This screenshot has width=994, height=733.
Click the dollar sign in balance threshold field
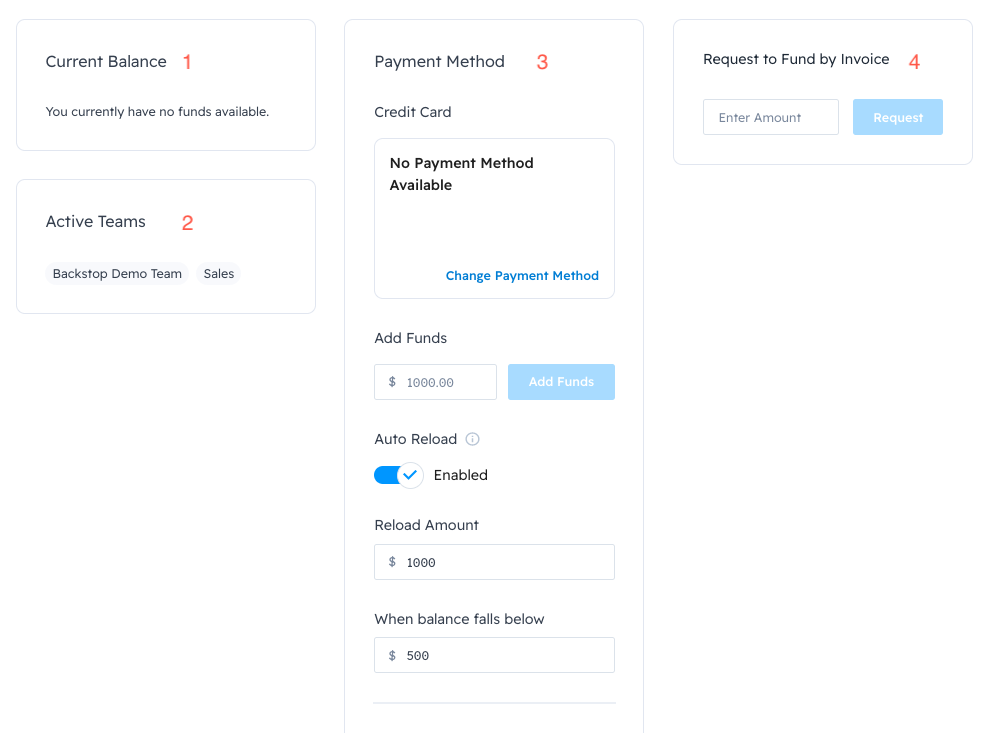[x=392, y=656]
